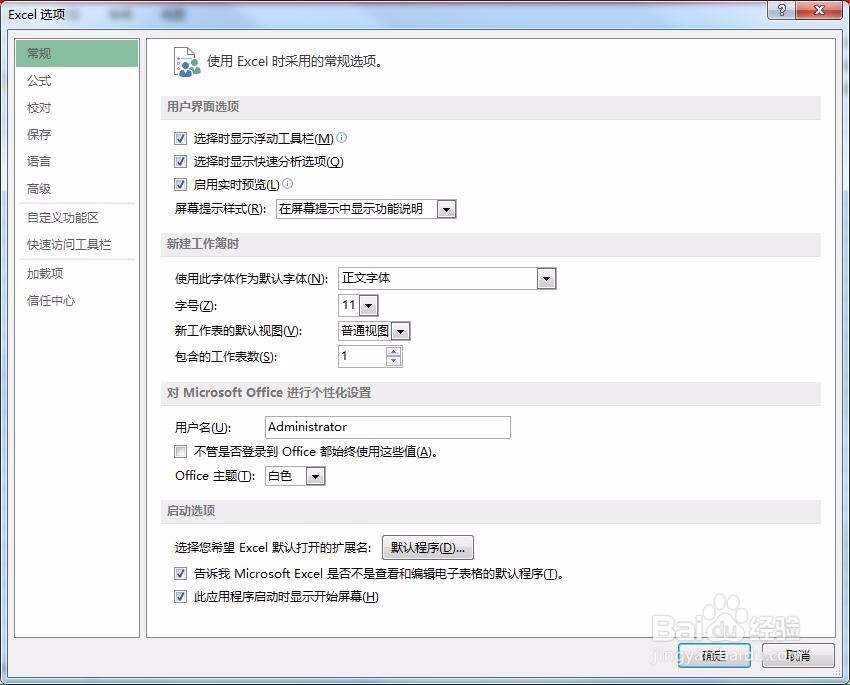Click the help question mark in title bar
This screenshot has width=850, height=685.
781,10
